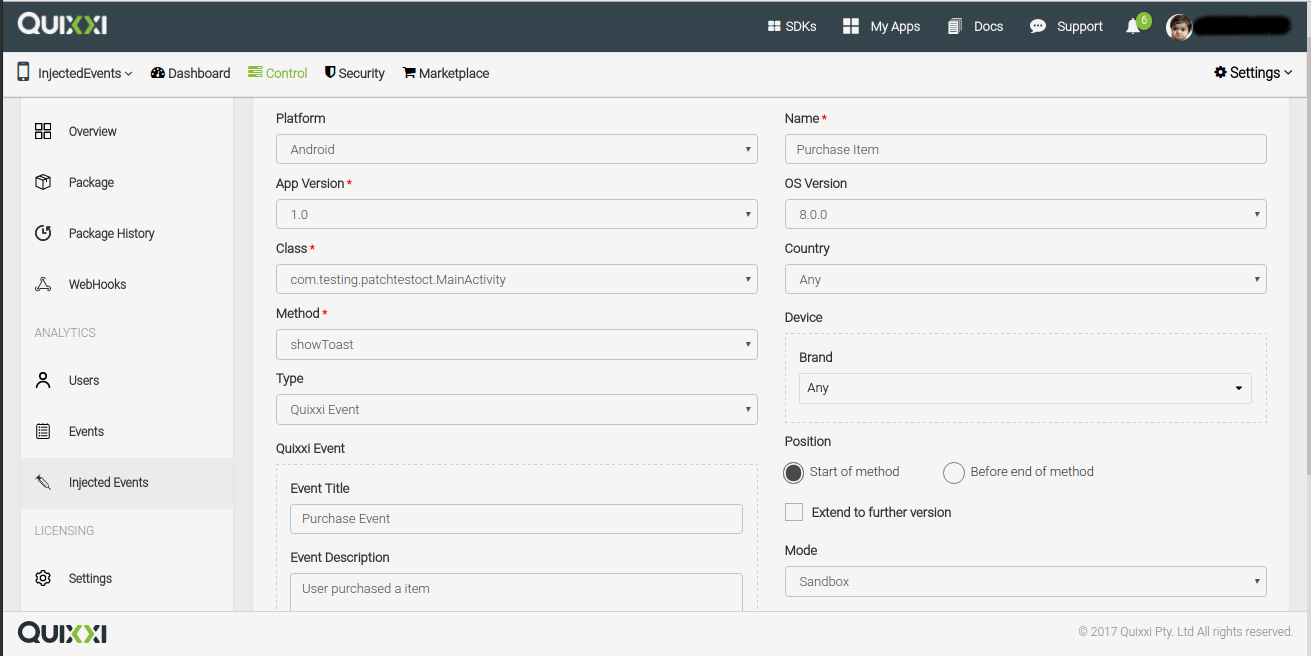Click the Dashboard gauge icon
The width and height of the screenshot is (1311, 656).
coord(157,73)
